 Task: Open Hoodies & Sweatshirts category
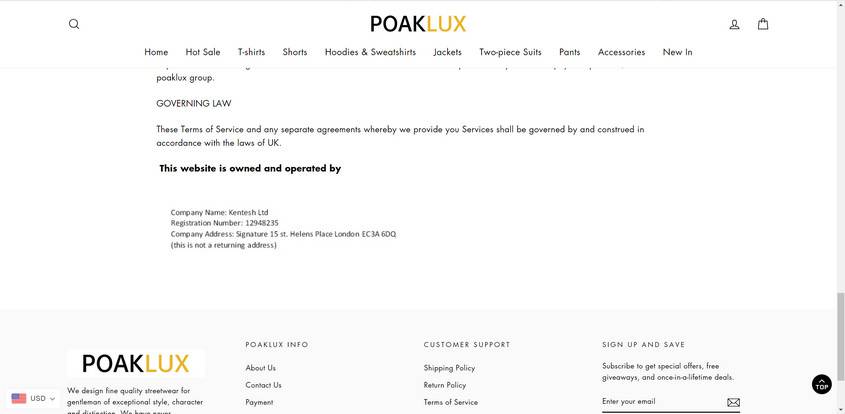(x=370, y=52)
